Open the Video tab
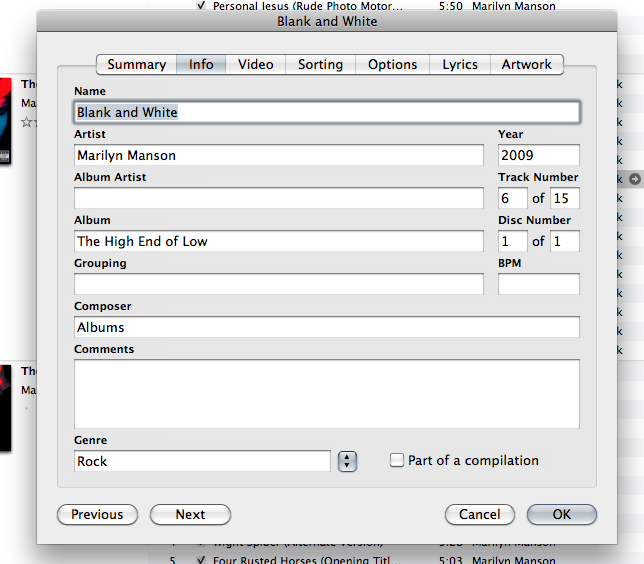The height and width of the screenshot is (564, 644). (255, 64)
